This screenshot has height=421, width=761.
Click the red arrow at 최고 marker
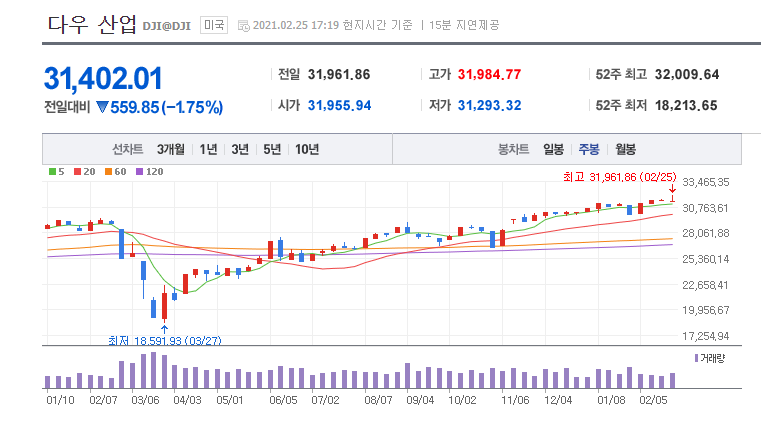click(673, 188)
